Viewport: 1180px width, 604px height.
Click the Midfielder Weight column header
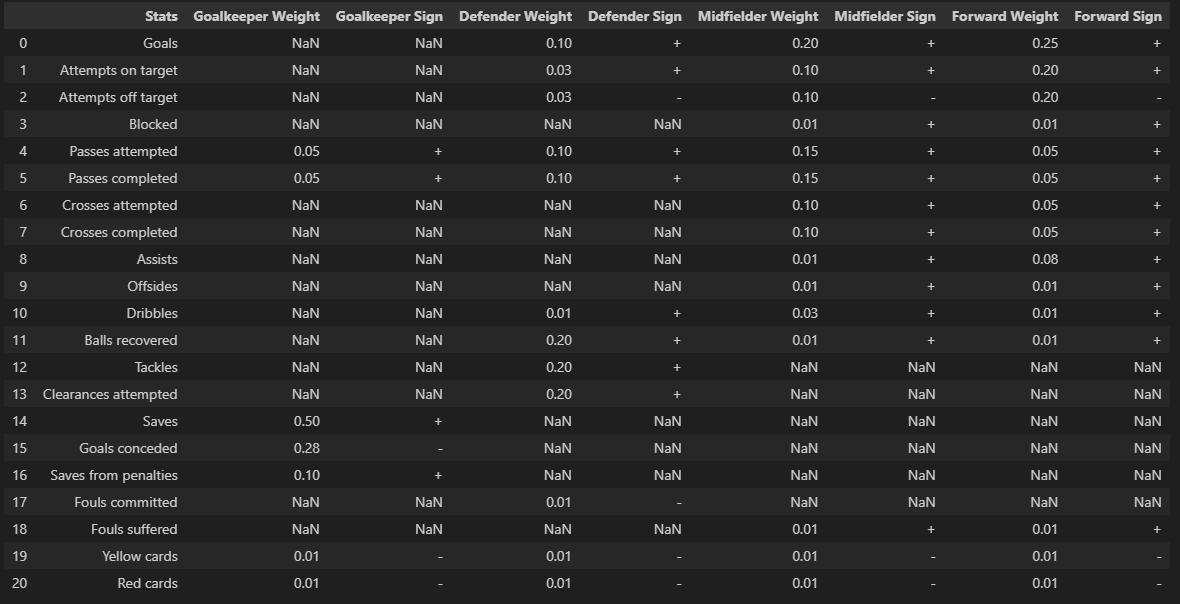[x=758, y=16]
